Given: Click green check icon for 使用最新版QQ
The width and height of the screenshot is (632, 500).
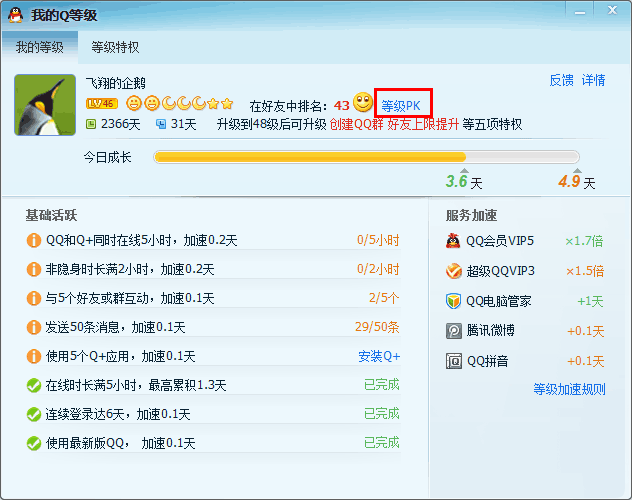Looking at the screenshot, I should point(34,443).
